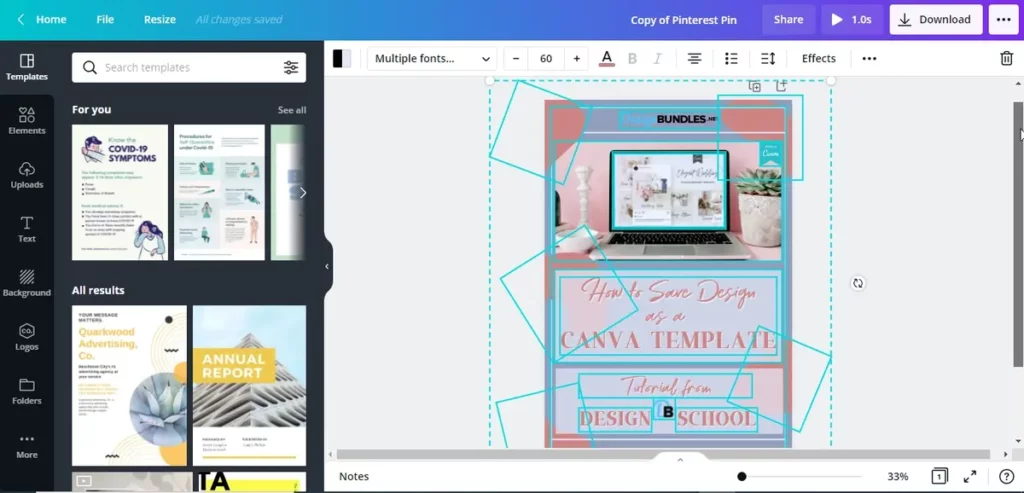Duplicate the page icon above canvas

(x=754, y=86)
